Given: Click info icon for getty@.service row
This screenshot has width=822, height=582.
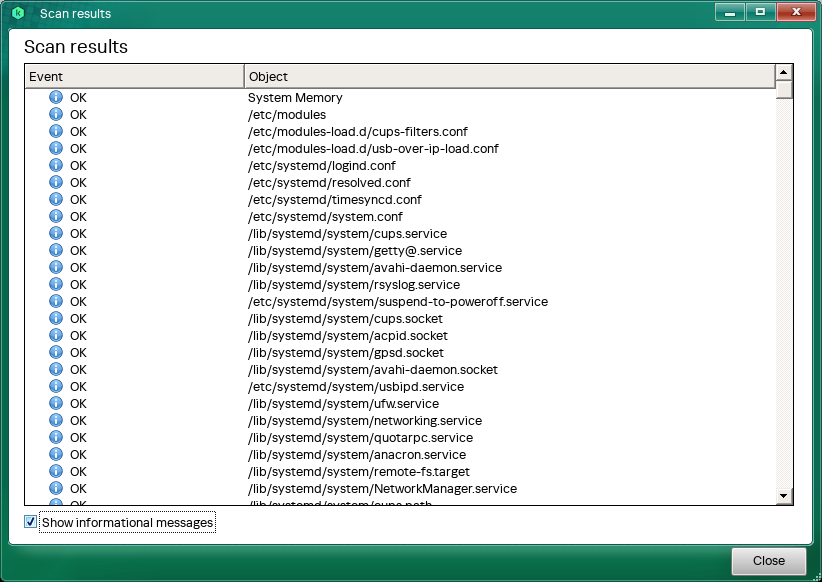Looking at the screenshot, I should pos(56,251).
